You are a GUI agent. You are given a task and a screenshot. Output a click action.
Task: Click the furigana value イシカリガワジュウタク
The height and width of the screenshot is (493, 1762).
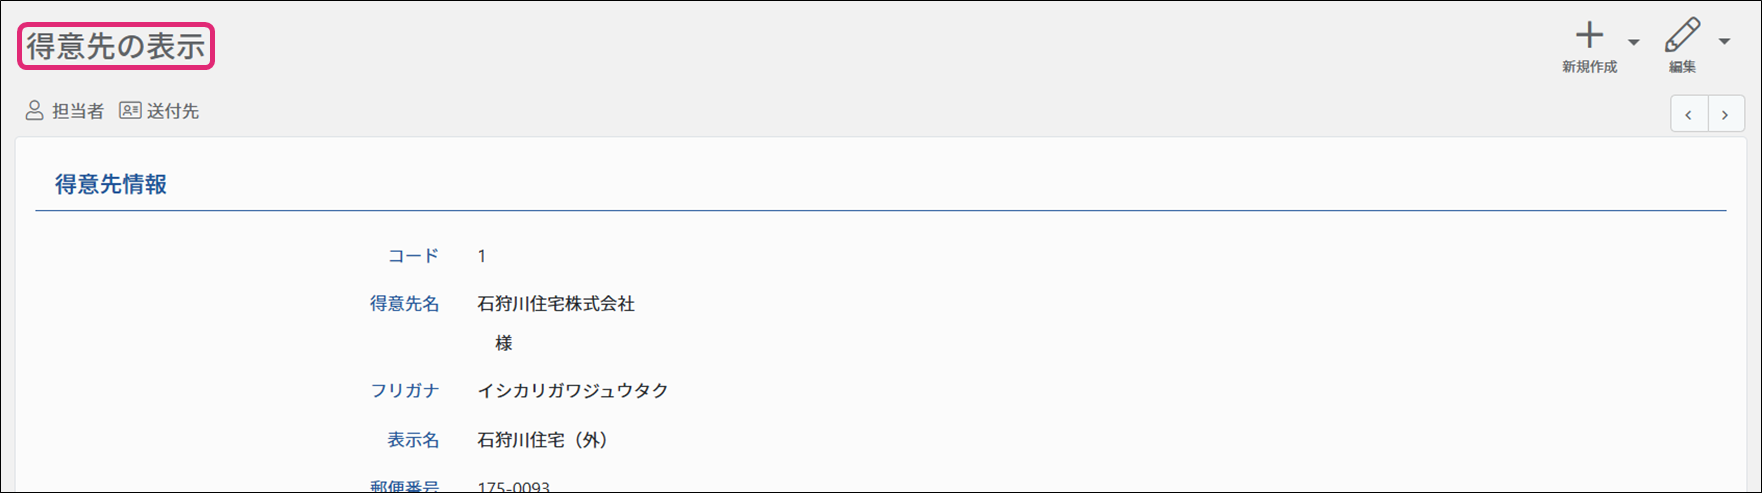[573, 391]
